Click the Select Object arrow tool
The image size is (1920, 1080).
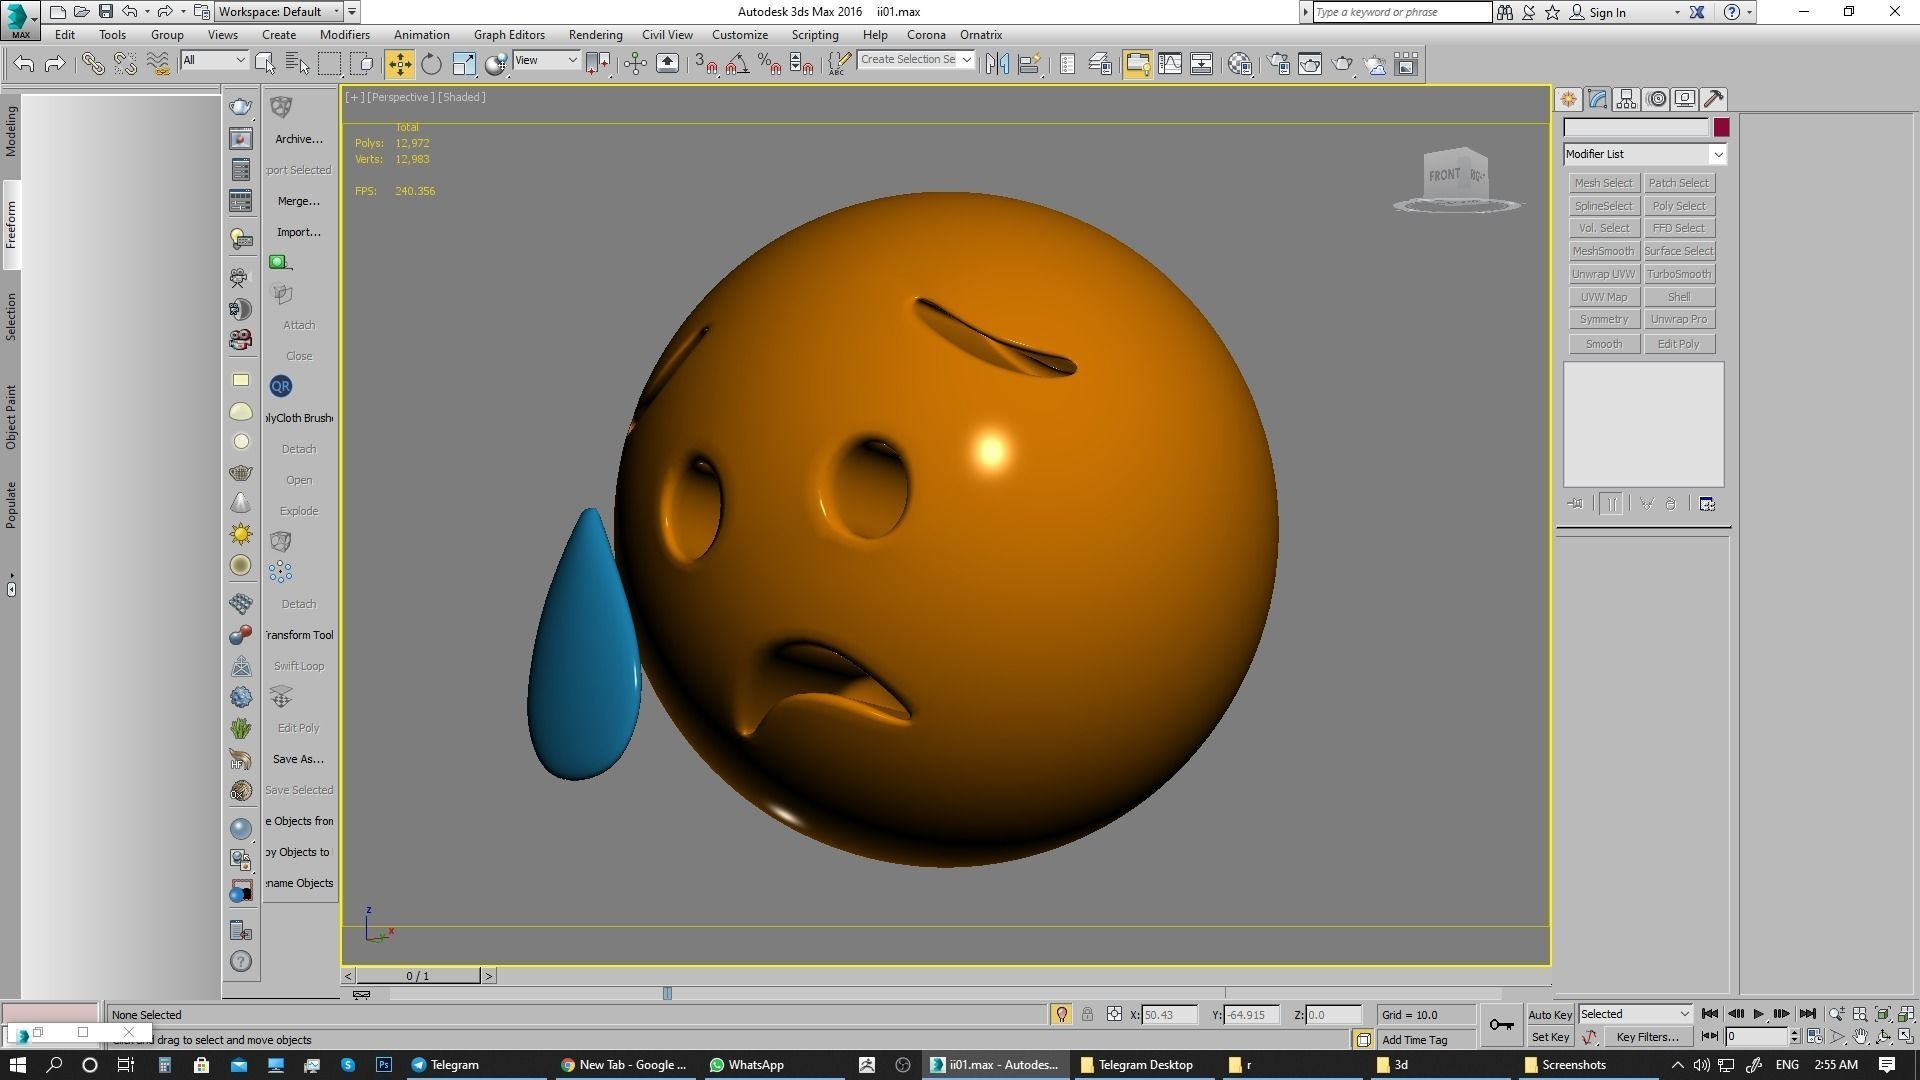pyautogui.click(x=265, y=64)
